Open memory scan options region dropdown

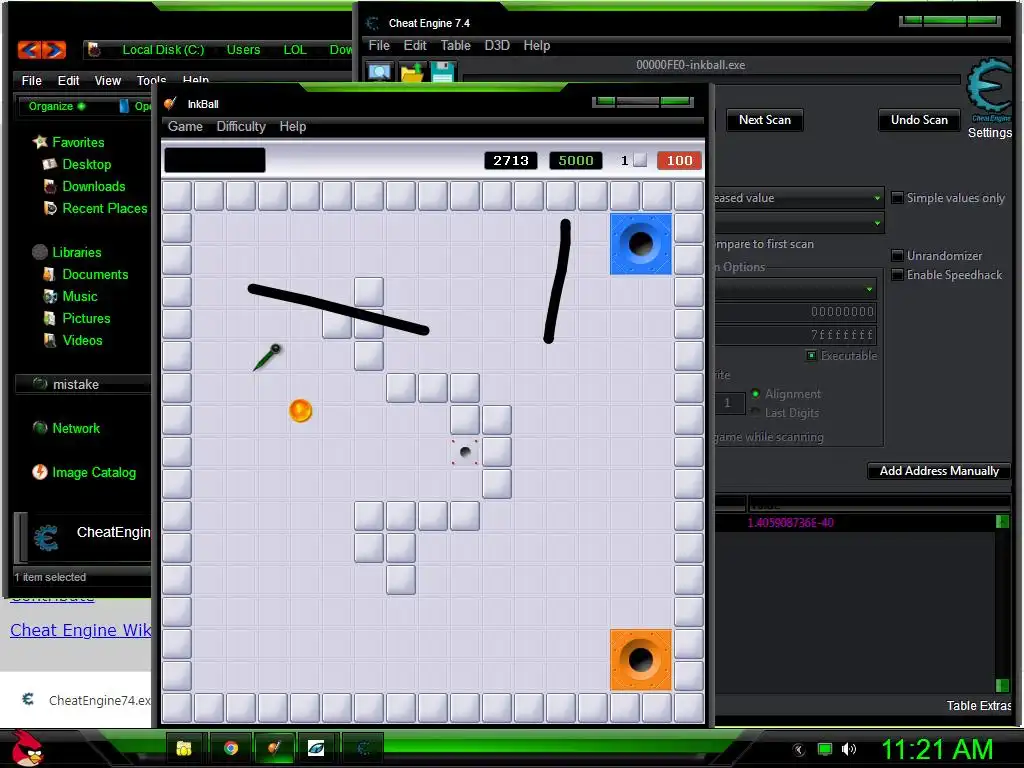[795, 289]
